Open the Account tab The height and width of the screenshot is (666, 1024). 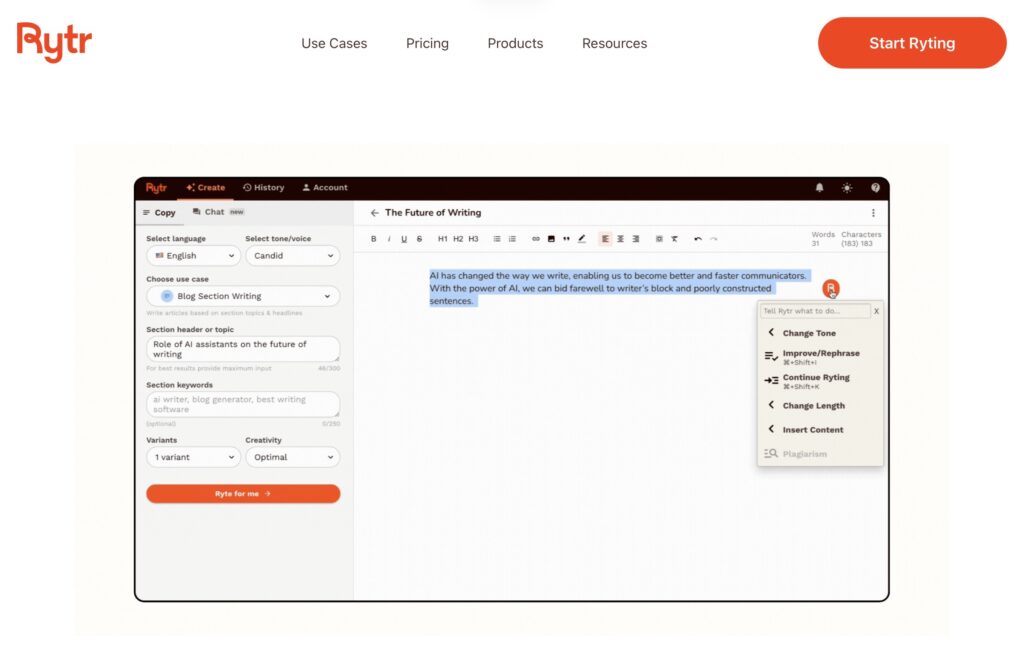[325, 187]
